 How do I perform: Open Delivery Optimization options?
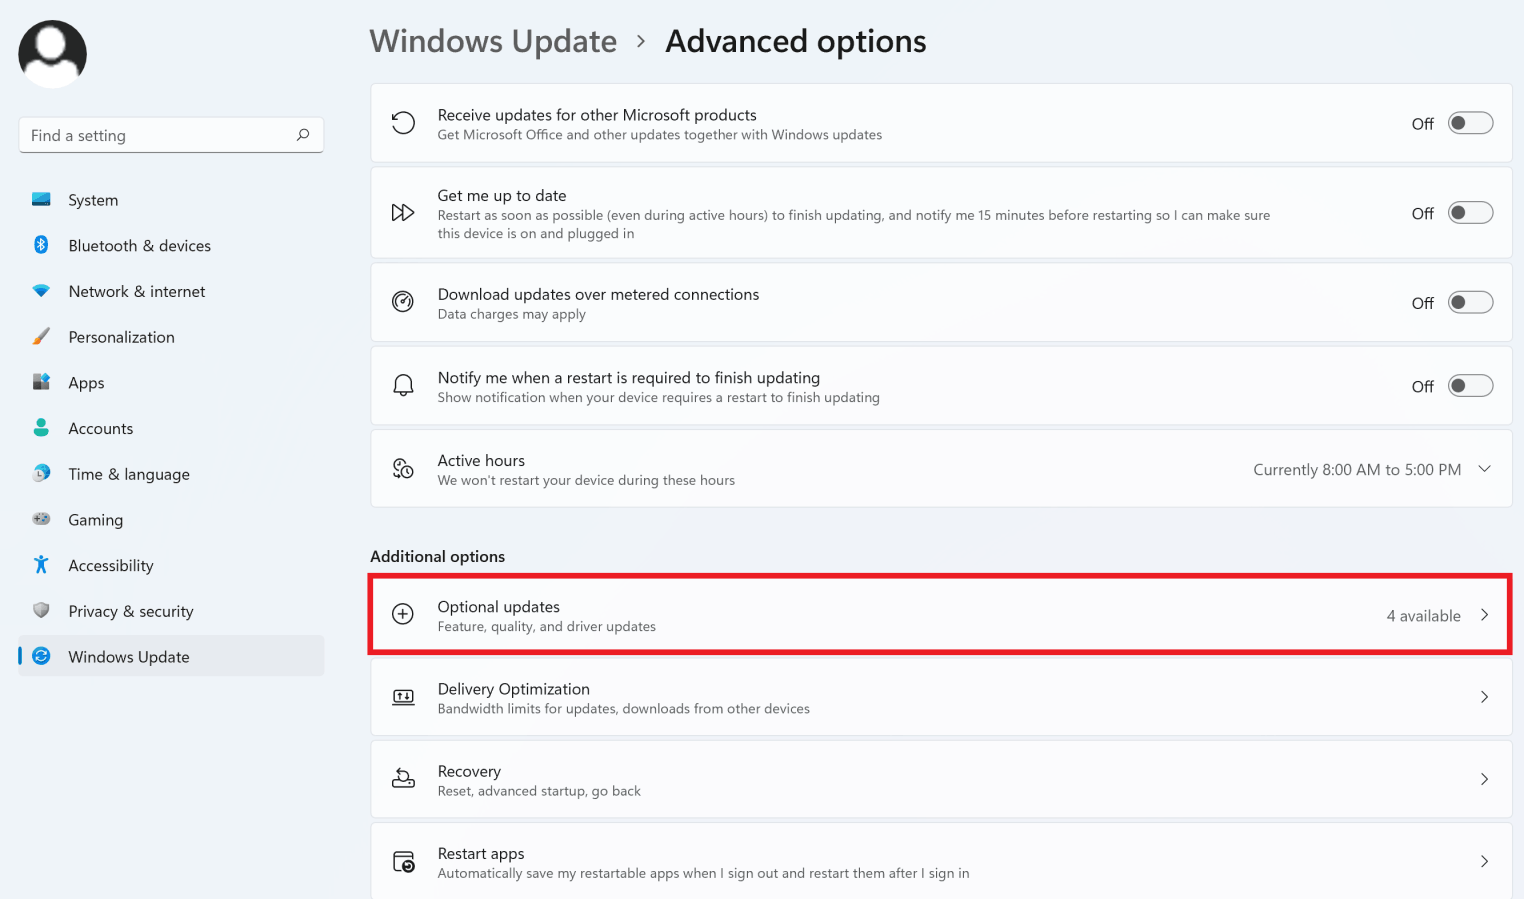pyautogui.click(x=940, y=697)
